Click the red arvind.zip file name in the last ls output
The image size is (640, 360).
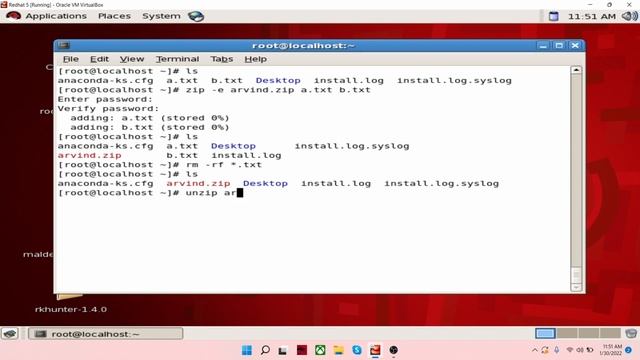198,184
